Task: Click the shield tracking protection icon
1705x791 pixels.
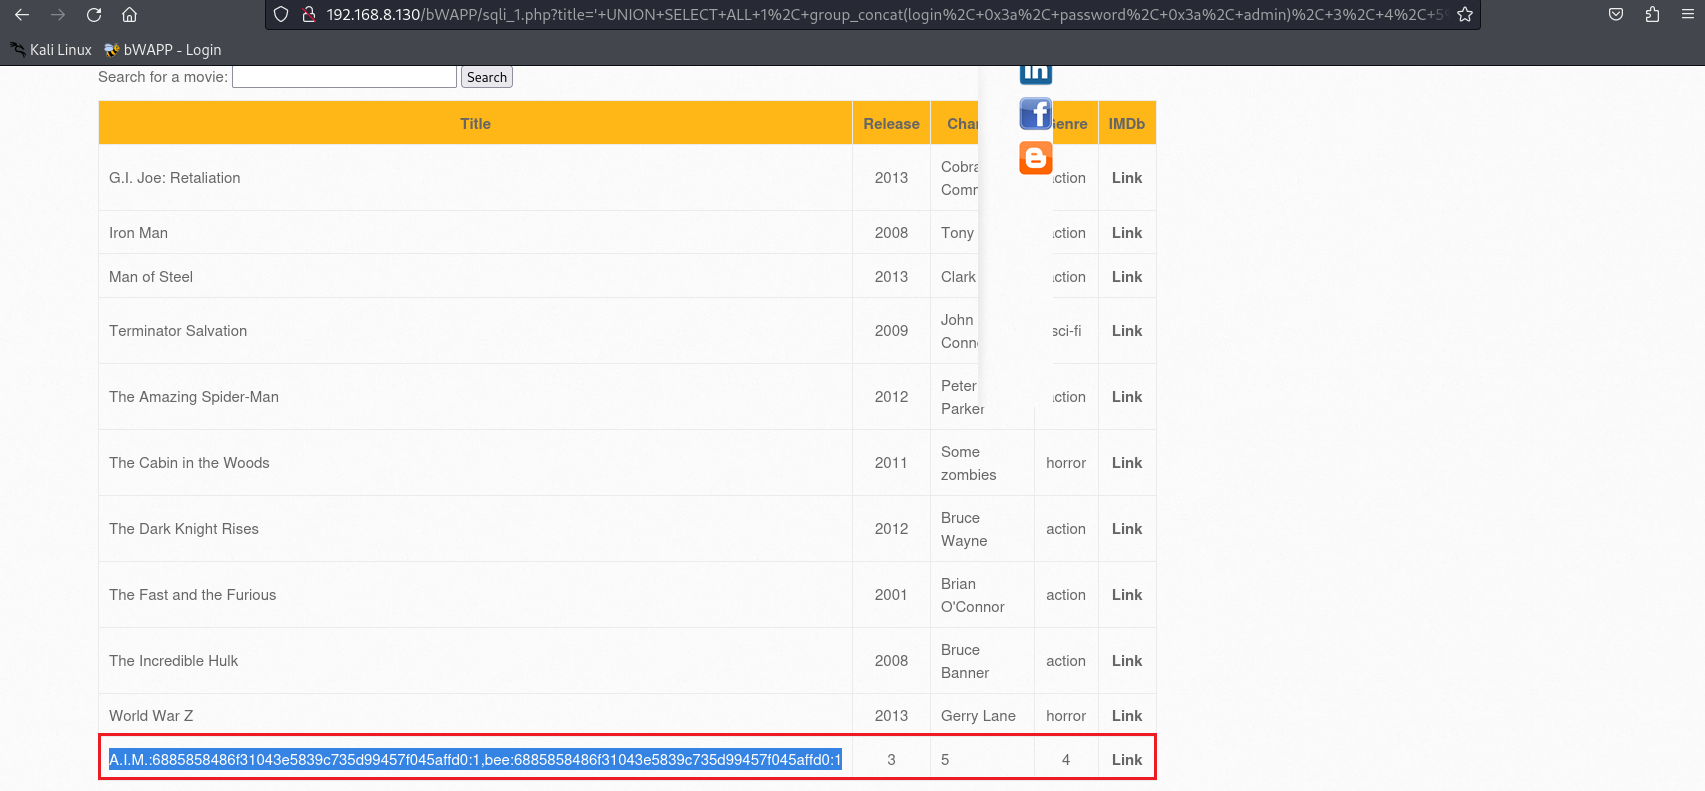Action: (281, 15)
